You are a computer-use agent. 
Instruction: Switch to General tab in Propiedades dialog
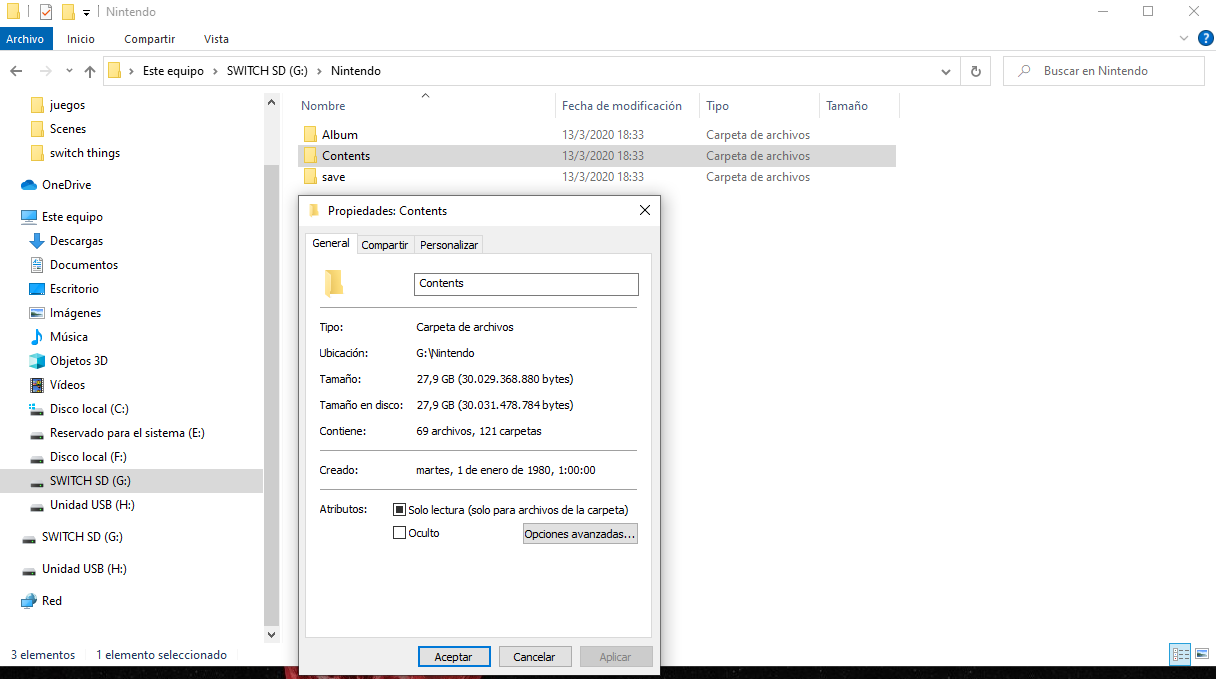(331, 243)
